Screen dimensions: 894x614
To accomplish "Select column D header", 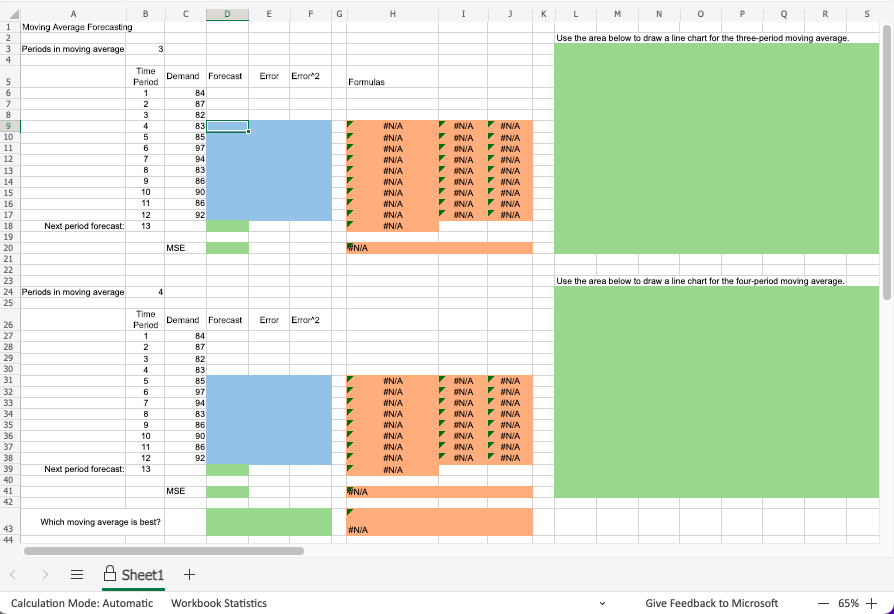I will click(x=227, y=14).
